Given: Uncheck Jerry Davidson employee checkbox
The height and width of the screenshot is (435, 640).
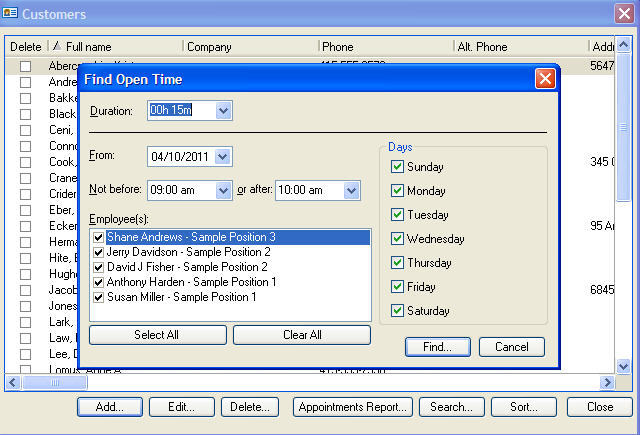Looking at the screenshot, I should point(98,252).
